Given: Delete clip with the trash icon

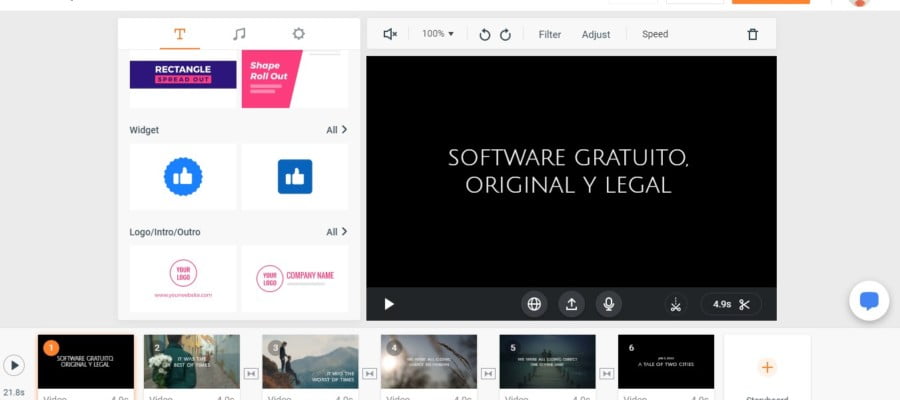Looking at the screenshot, I should (752, 34).
